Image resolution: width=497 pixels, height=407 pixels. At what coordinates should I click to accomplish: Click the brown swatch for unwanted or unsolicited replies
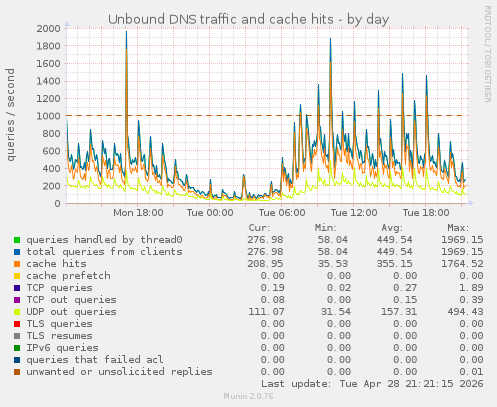click(17, 372)
